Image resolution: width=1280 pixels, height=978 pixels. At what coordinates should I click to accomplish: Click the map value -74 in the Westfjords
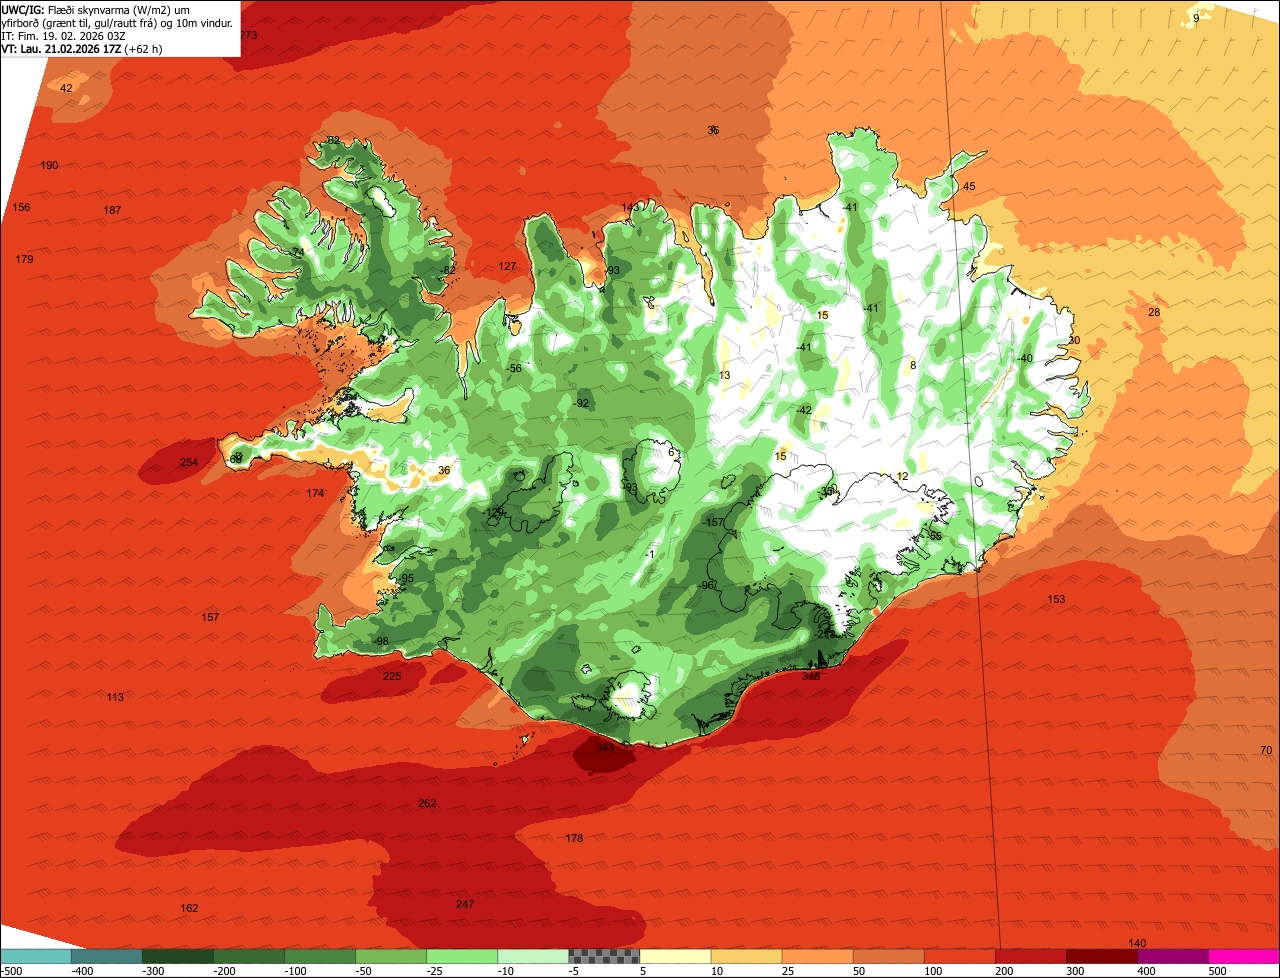click(296, 252)
